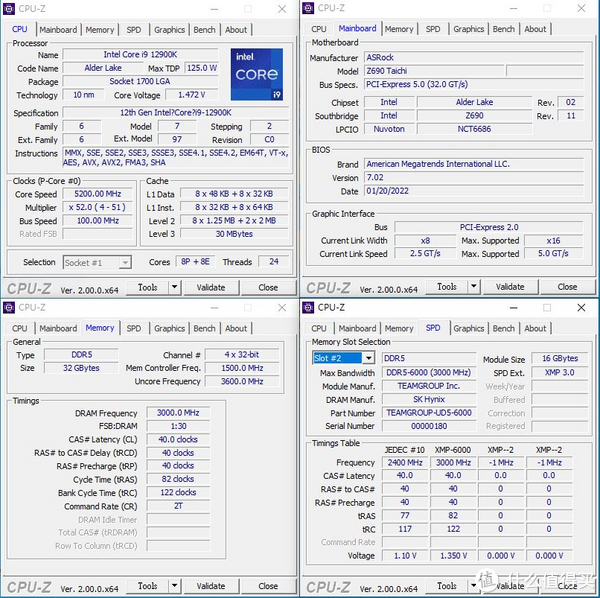This screenshot has height=598, width=600.
Task: Open About tab in SPD window
Action: coord(535,329)
